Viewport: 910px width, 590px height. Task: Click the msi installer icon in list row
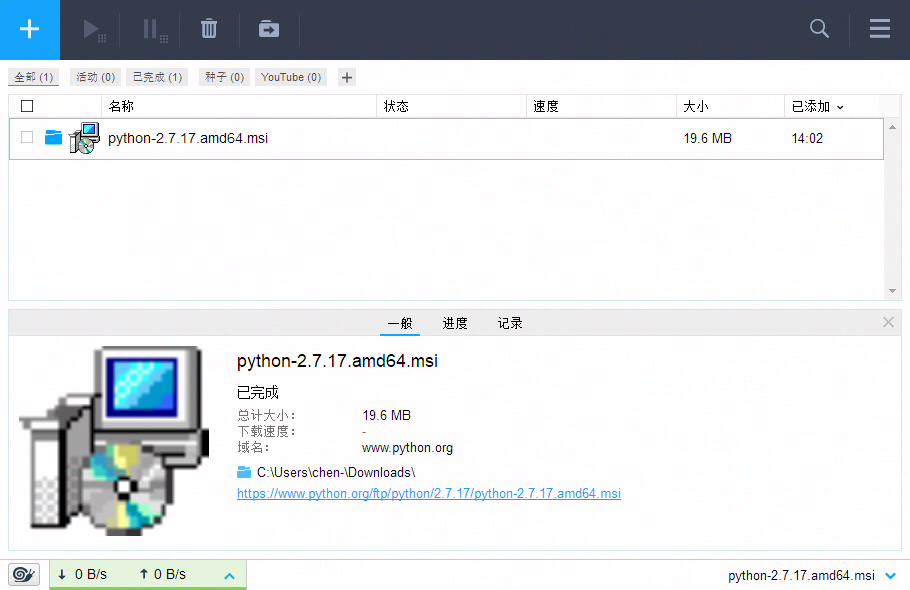[x=84, y=138]
